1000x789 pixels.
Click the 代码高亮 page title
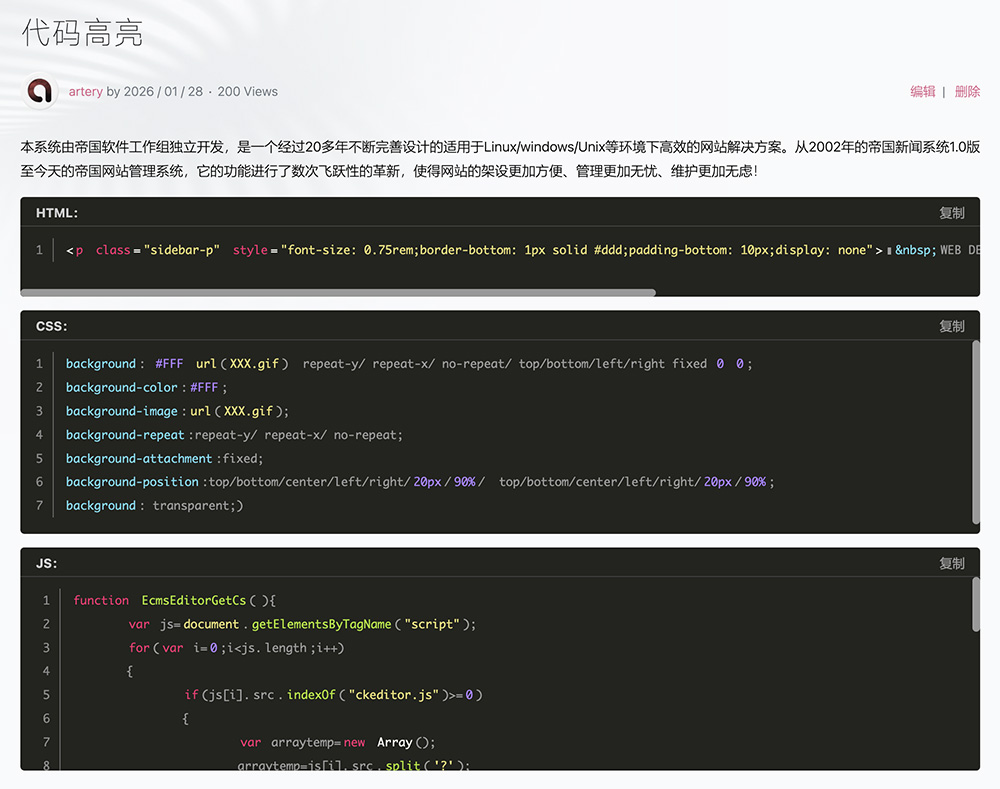point(82,32)
